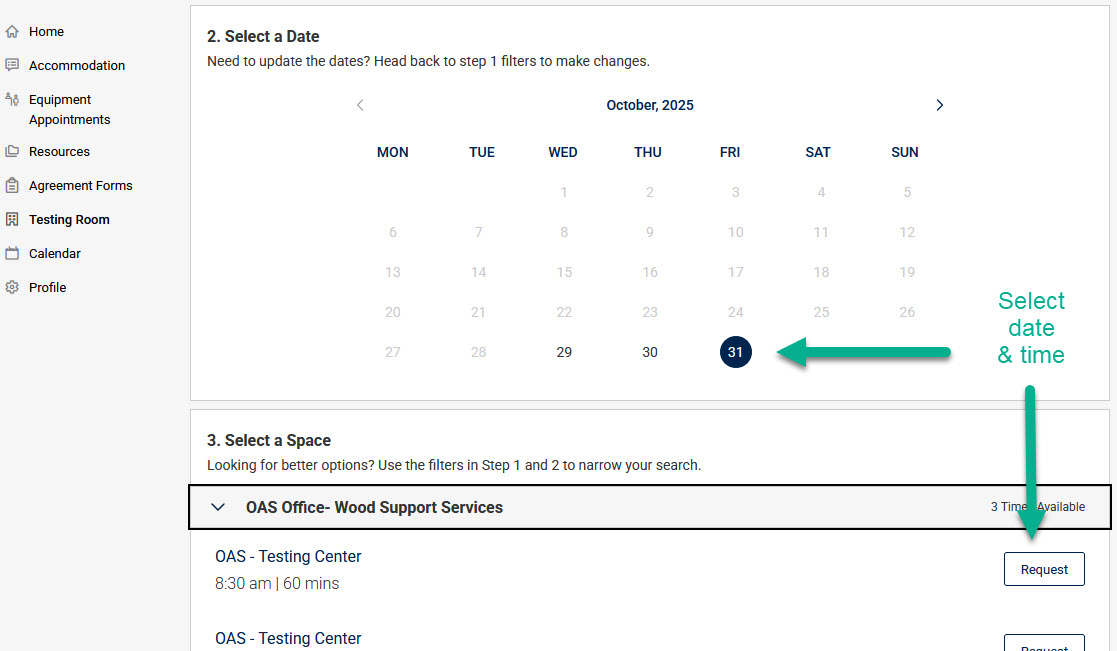This screenshot has width=1117, height=651.
Task: Go to the next month arrow
Action: click(x=939, y=105)
